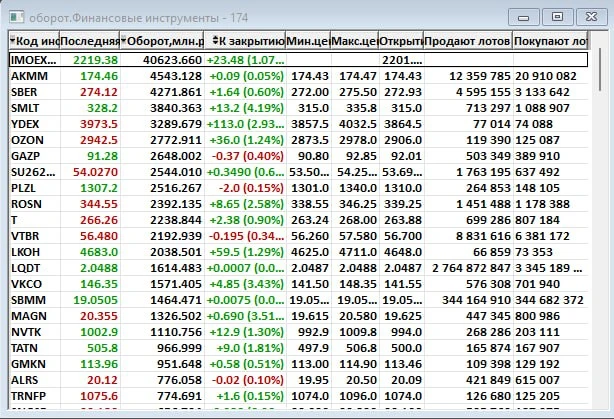
Task: Close the оборот window
Action: tap(591, 17)
